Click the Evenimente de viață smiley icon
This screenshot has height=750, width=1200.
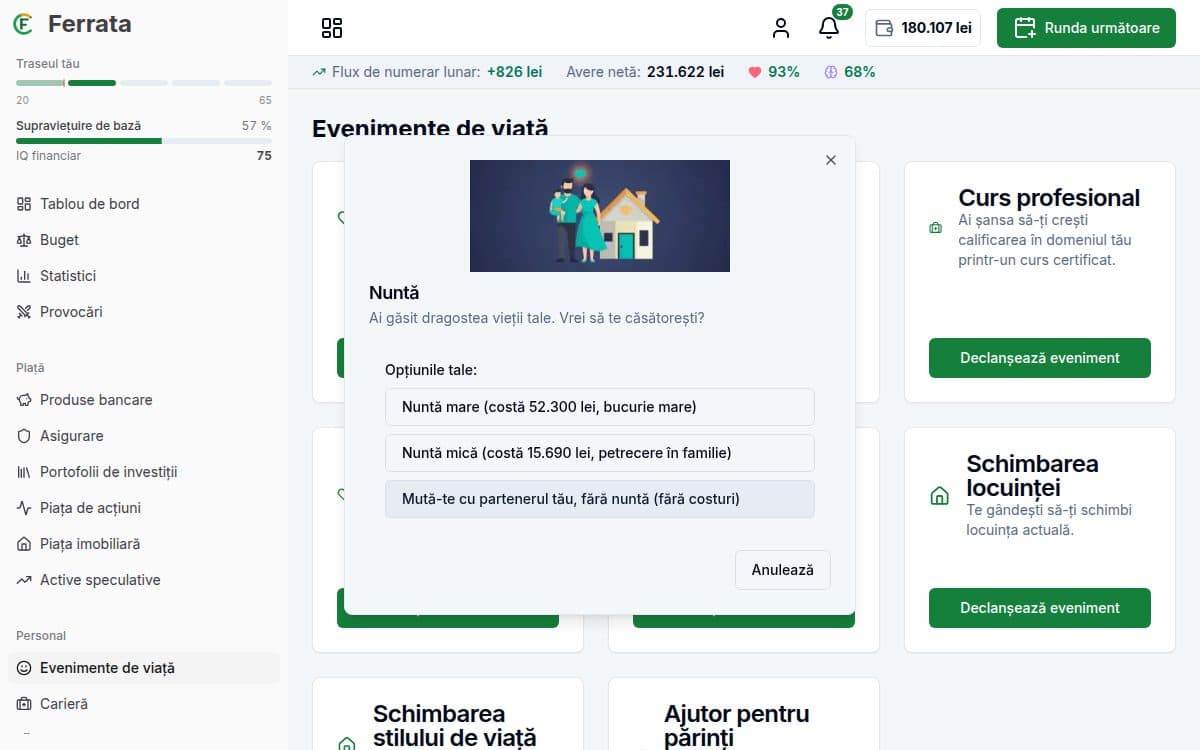coord(24,668)
